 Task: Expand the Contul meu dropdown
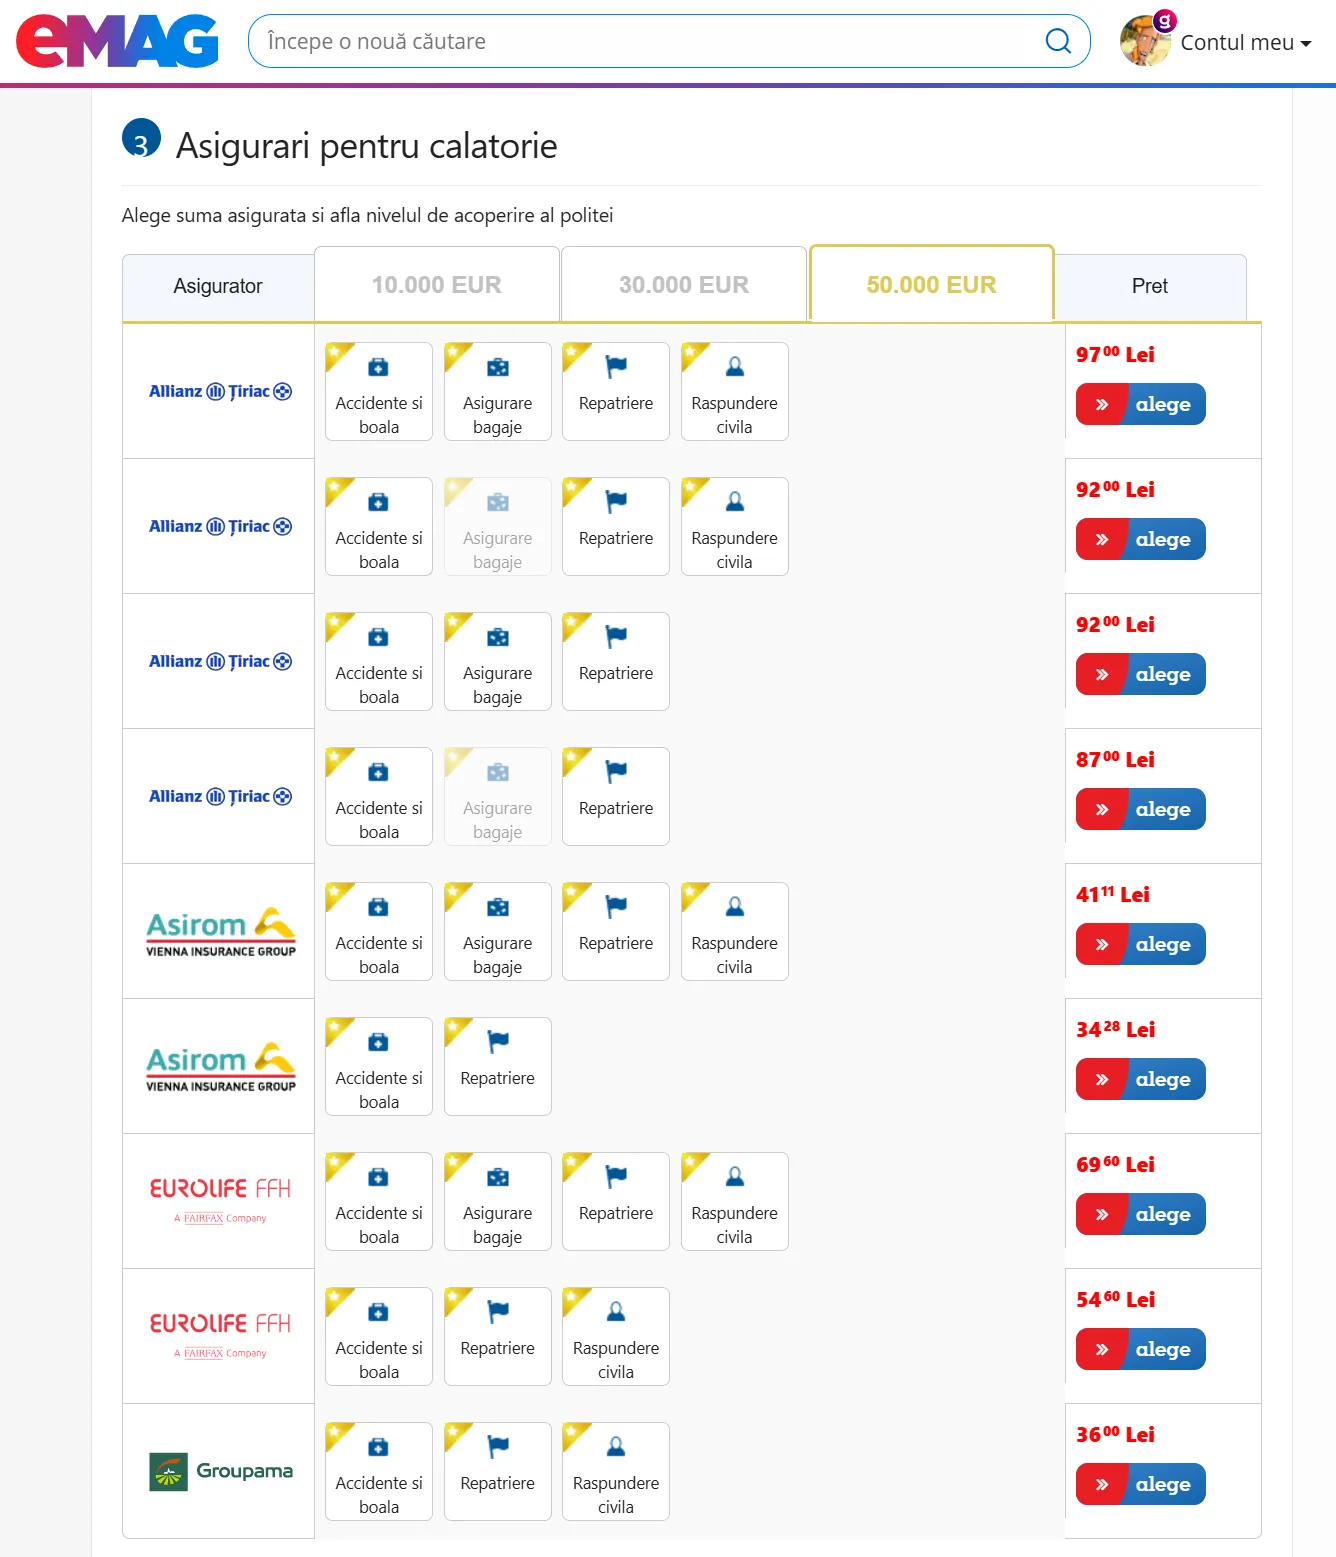(1246, 42)
